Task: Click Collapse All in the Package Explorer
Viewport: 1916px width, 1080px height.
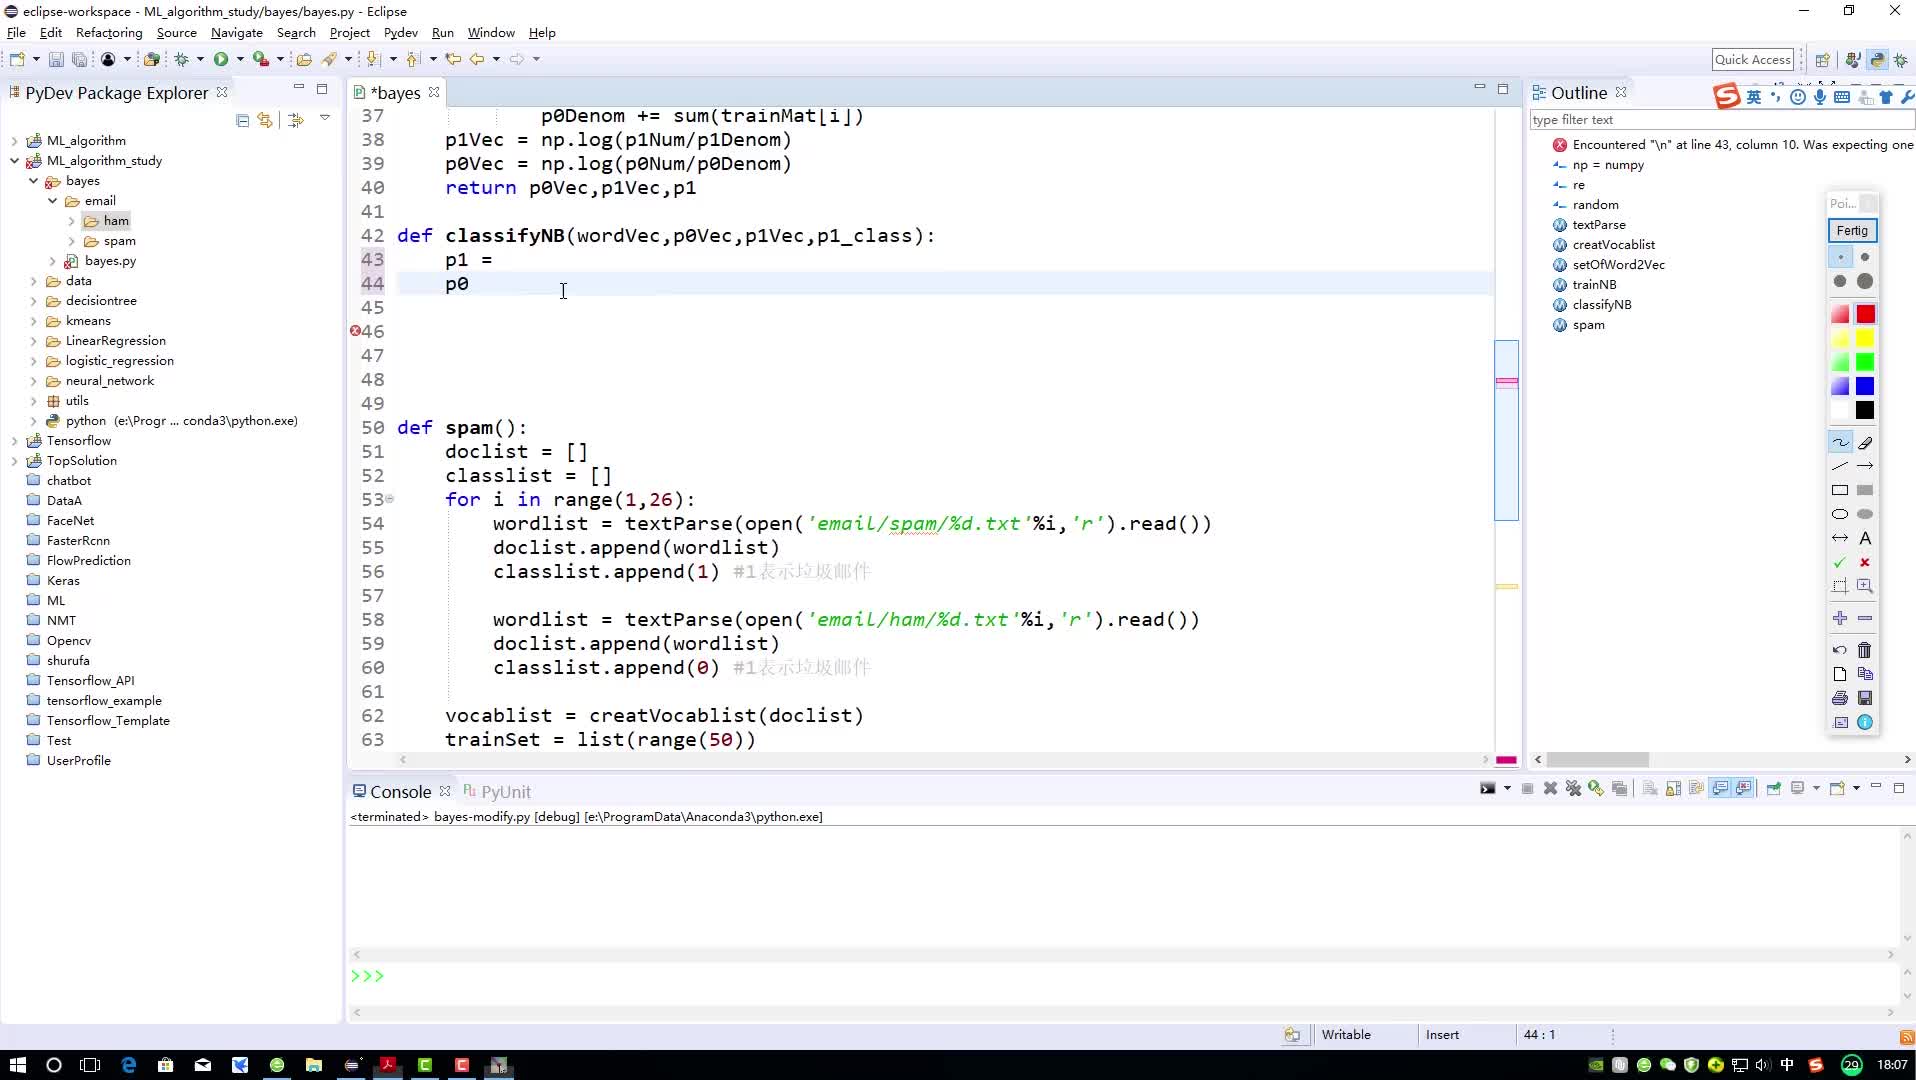Action: [242, 120]
